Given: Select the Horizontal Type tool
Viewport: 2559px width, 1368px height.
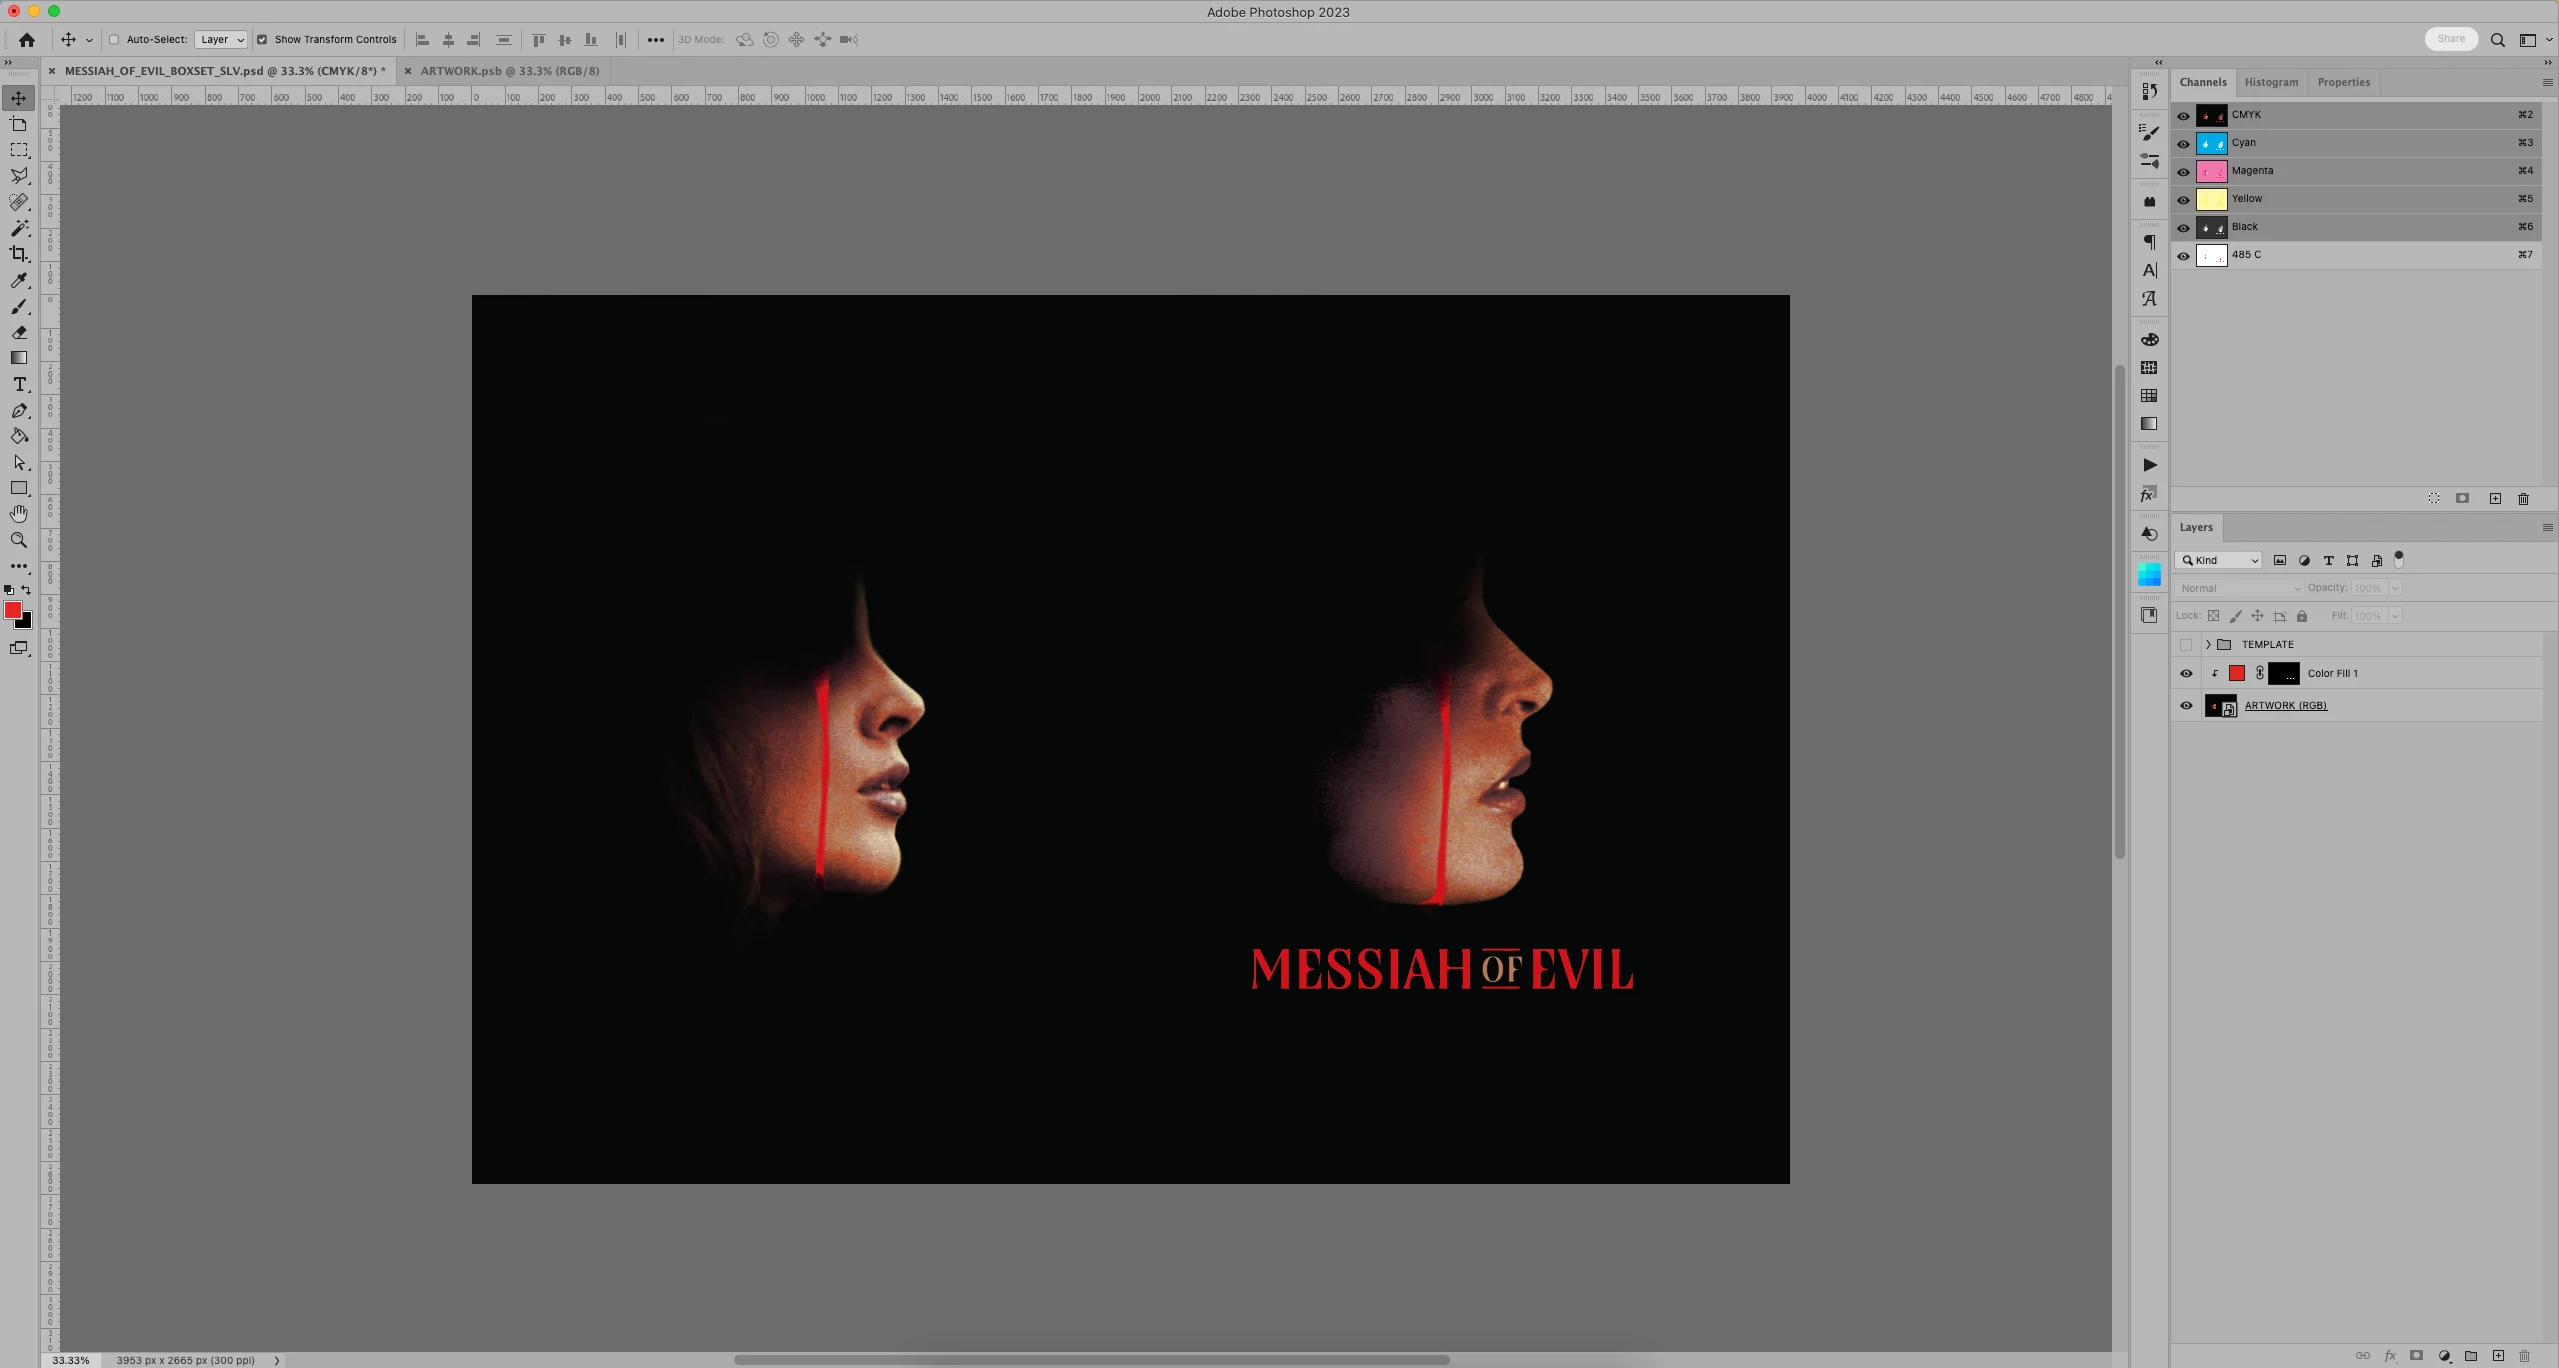Looking at the screenshot, I should tap(19, 384).
